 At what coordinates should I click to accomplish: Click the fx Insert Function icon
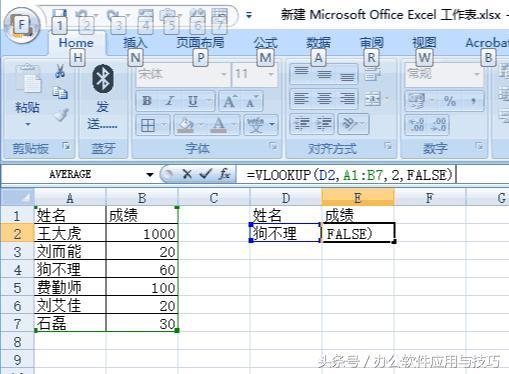click(x=224, y=174)
